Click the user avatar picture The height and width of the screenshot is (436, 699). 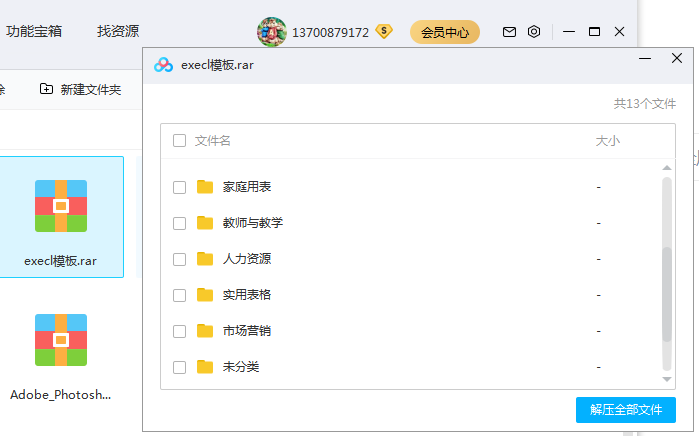(x=272, y=32)
